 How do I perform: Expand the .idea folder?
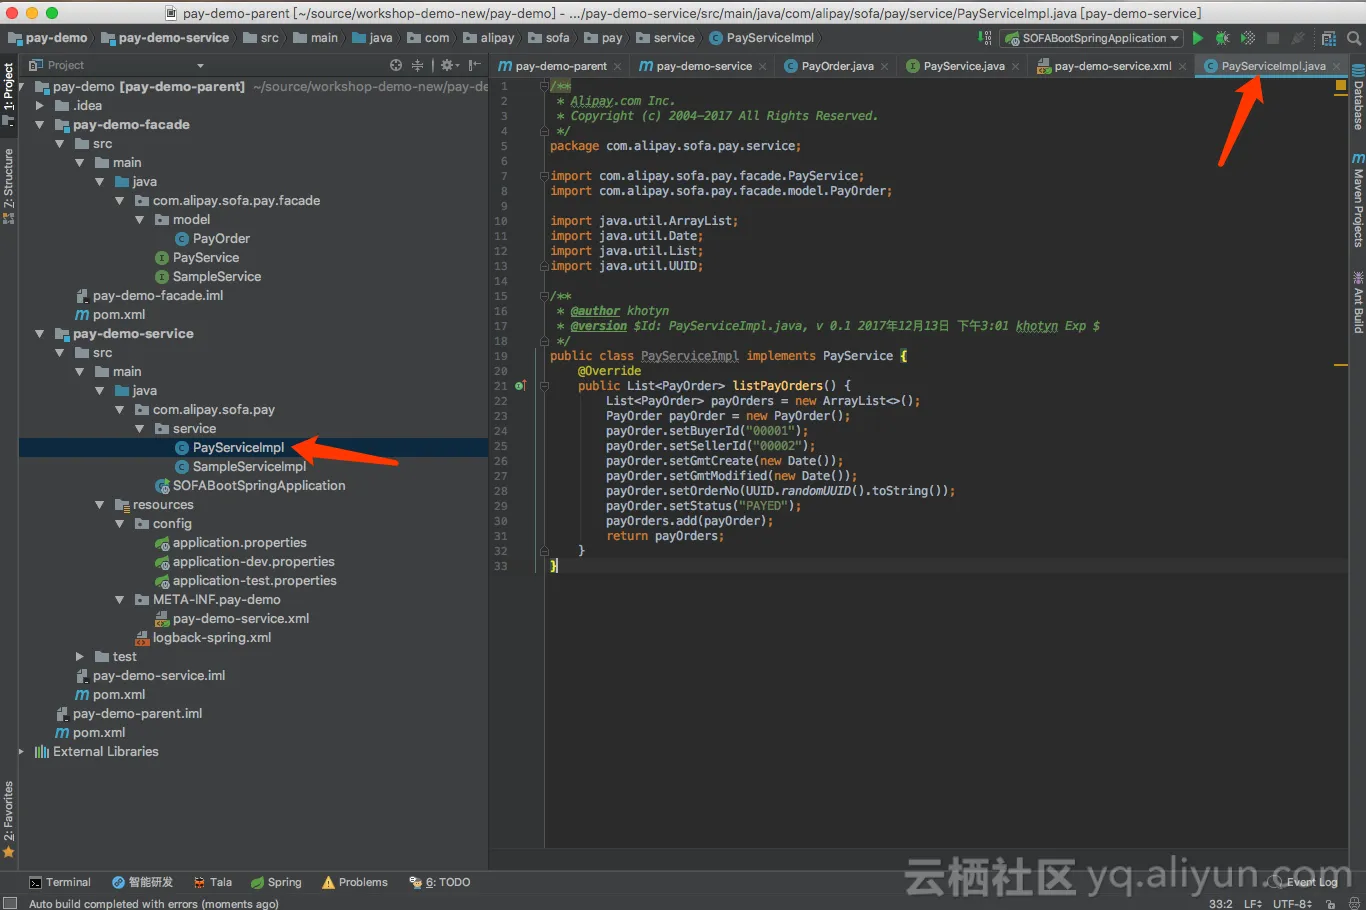tap(40, 105)
